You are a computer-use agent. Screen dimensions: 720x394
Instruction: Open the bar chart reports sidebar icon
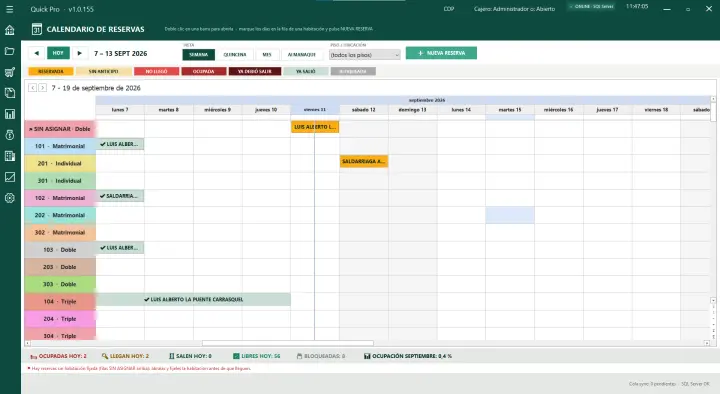tap(10, 114)
